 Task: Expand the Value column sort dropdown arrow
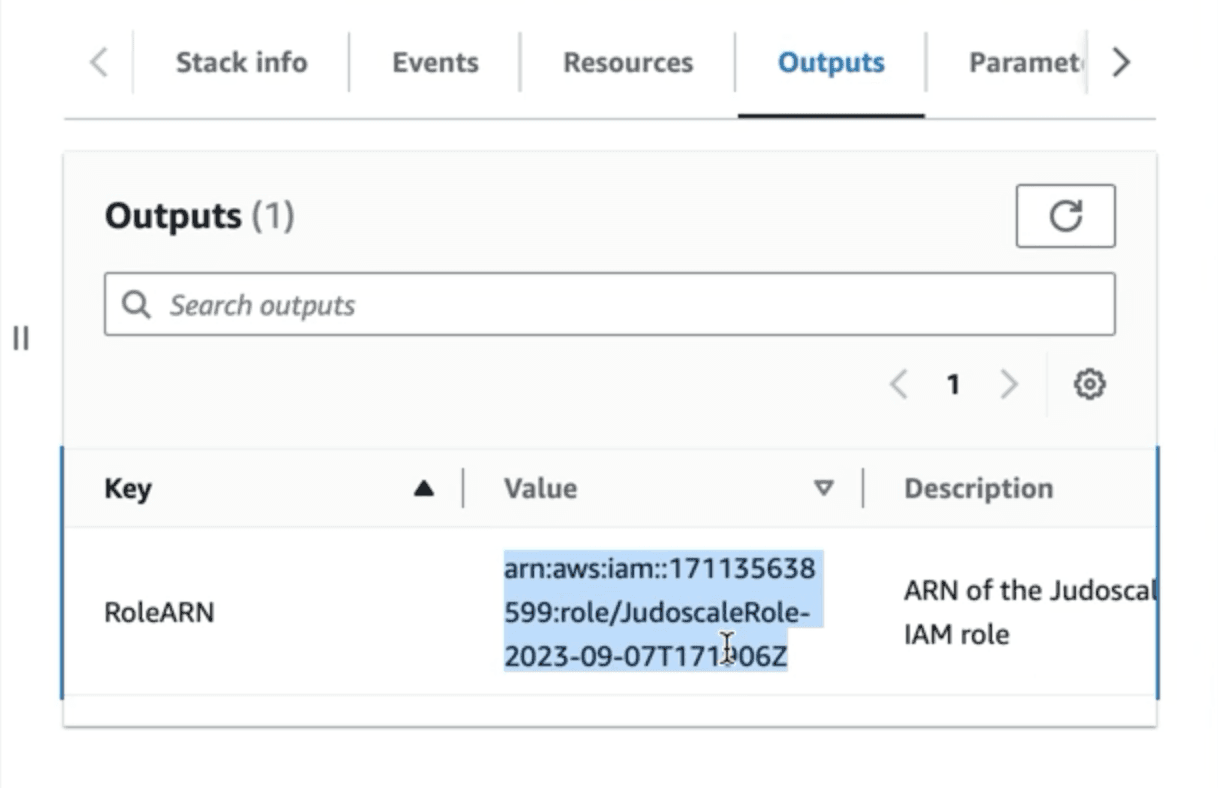(824, 488)
